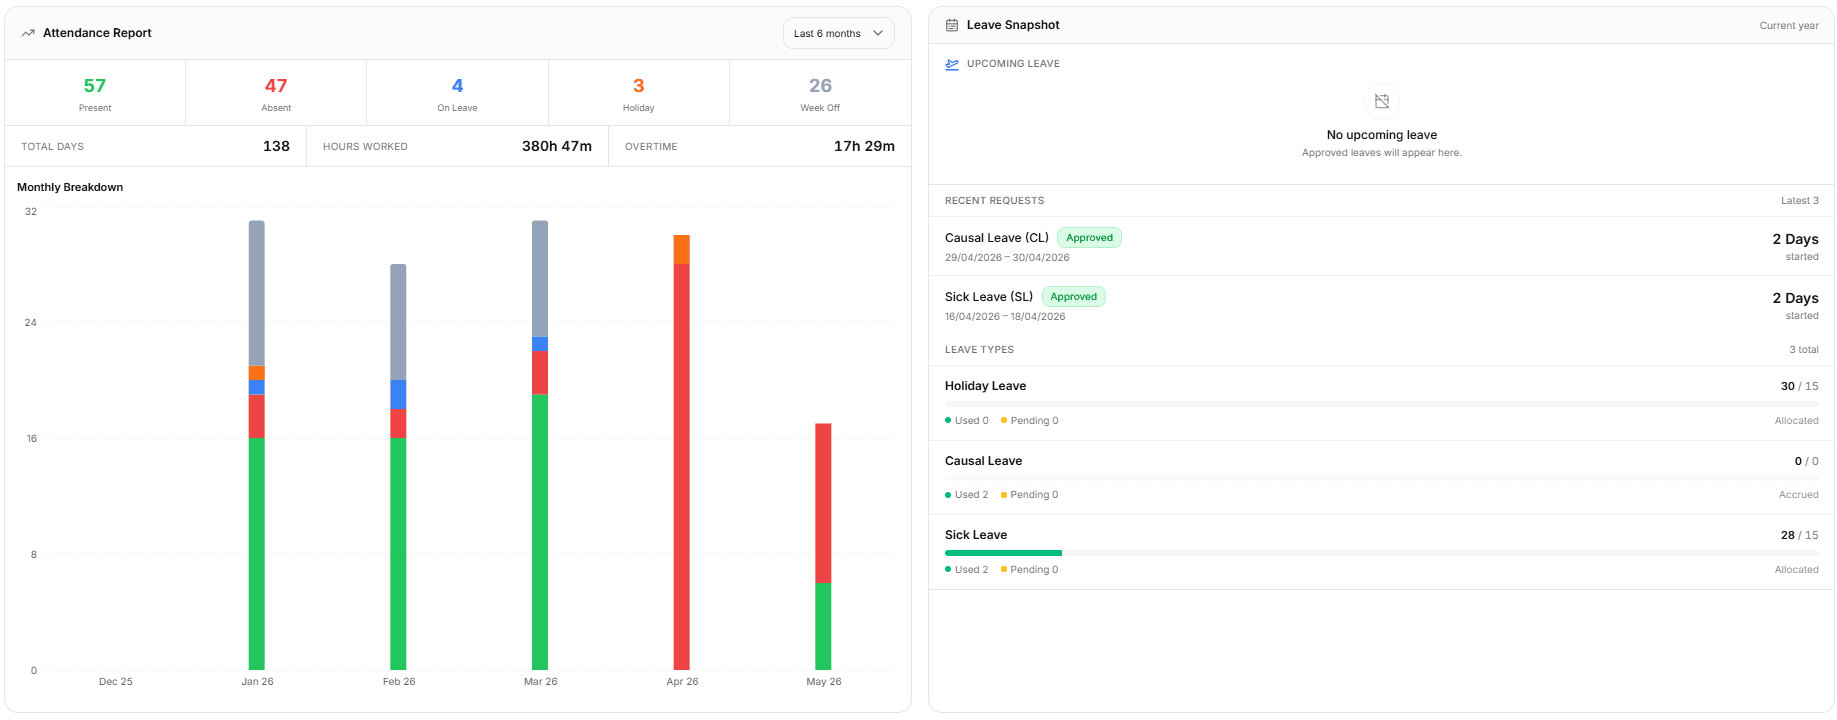
Task: Click the Apr 26 red absent bar
Action: pyautogui.click(x=682, y=466)
